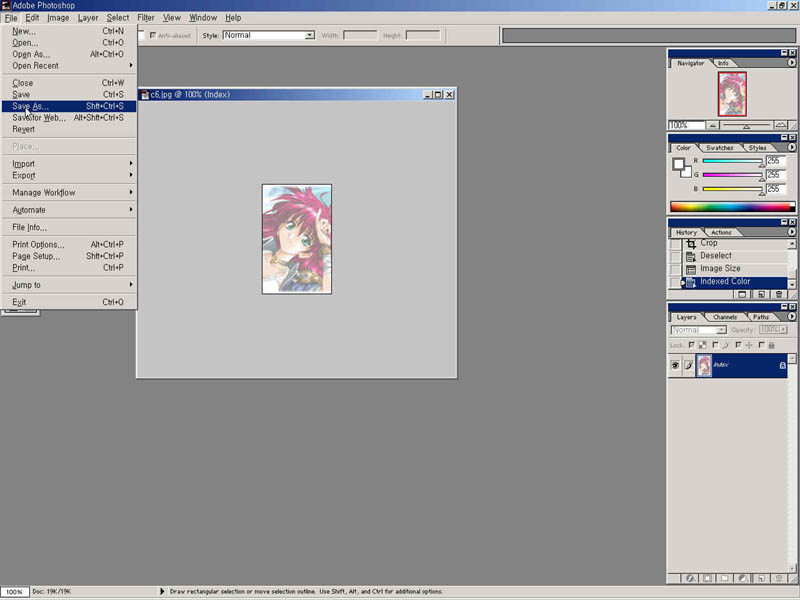Toggle lock image pixels checkbox

point(715,345)
